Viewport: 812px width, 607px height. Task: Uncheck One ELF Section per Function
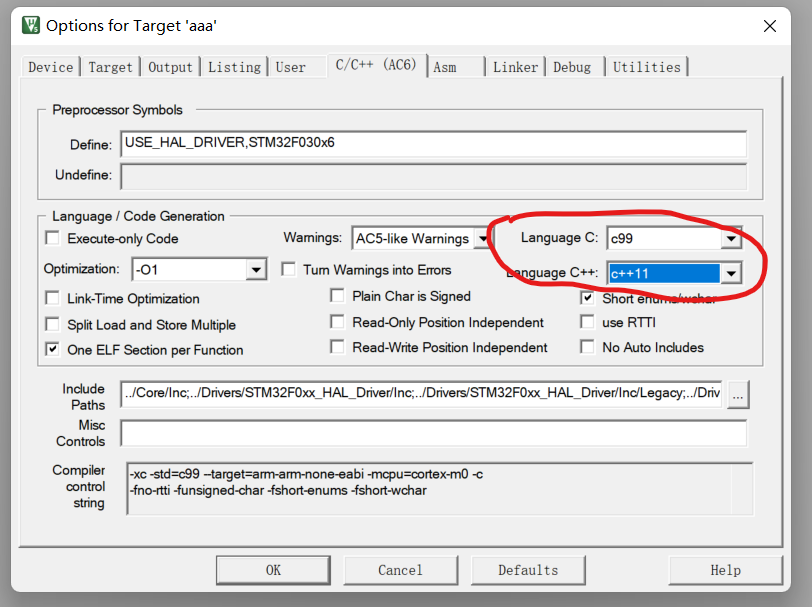52,350
